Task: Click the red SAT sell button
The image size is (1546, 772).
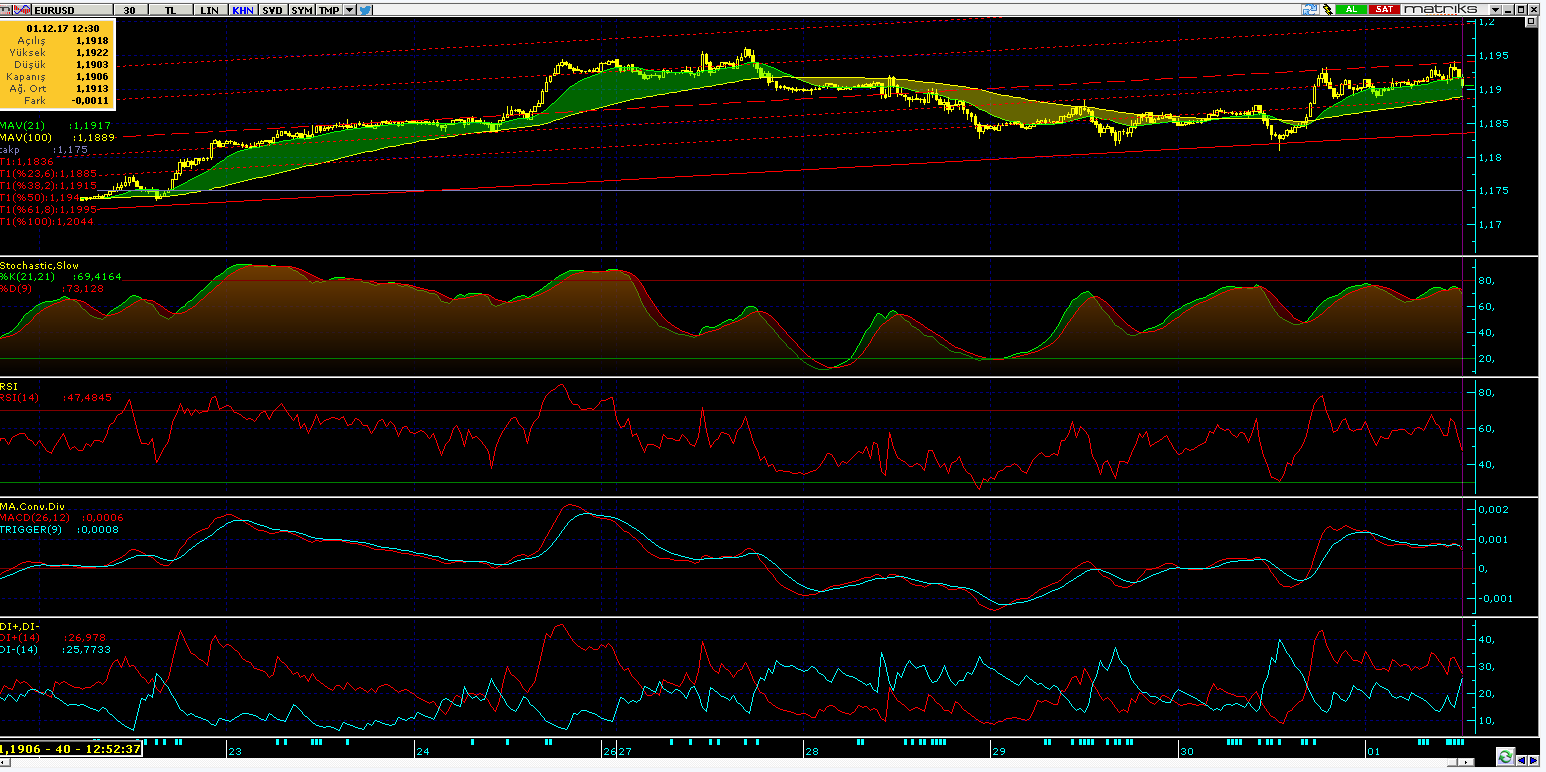Action: [1384, 9]
